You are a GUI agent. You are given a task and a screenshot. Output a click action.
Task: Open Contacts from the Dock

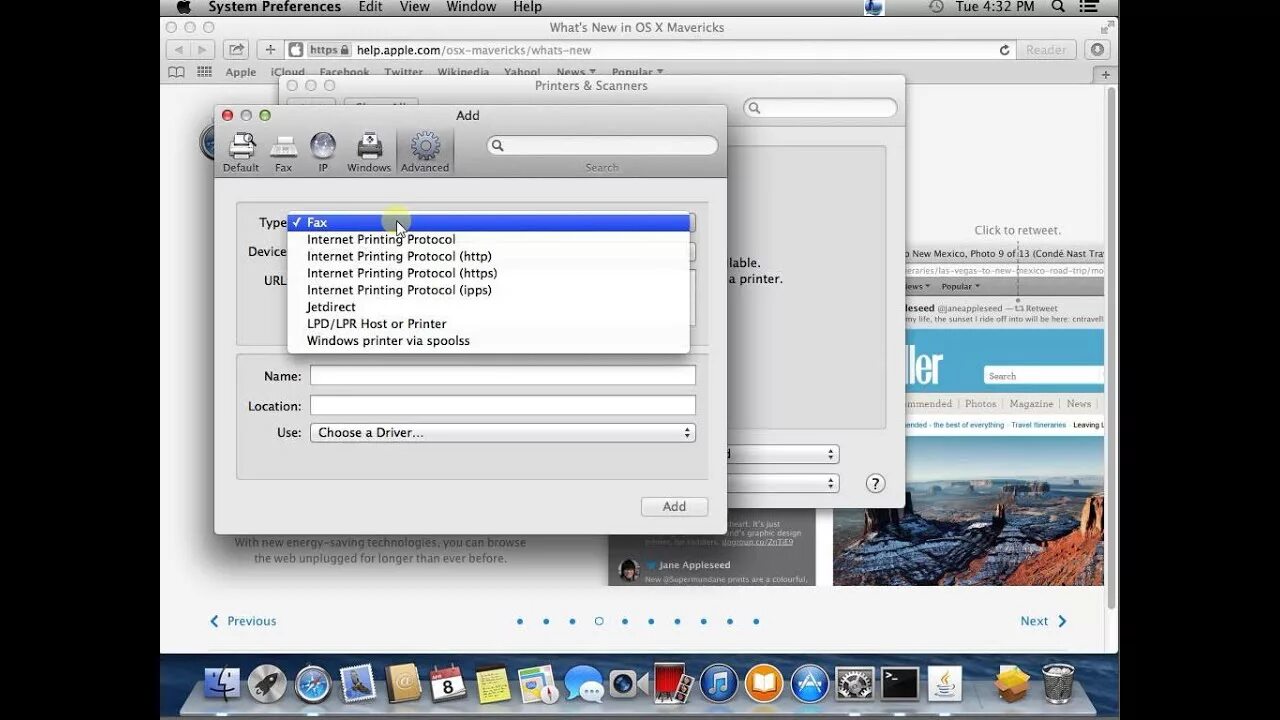pyautogui.click(x=403, y=684)
